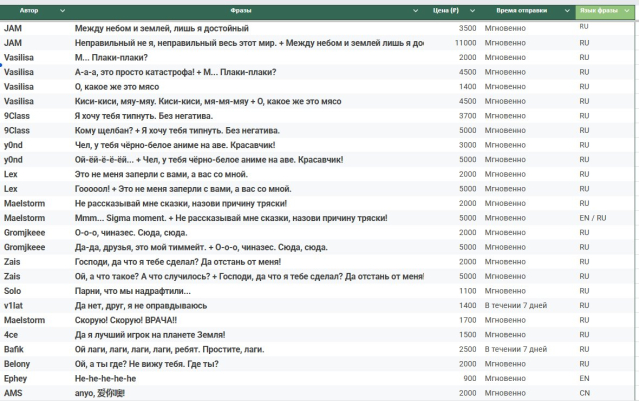Select phrase starting 'Кому щелбан?'

[177, 131]
